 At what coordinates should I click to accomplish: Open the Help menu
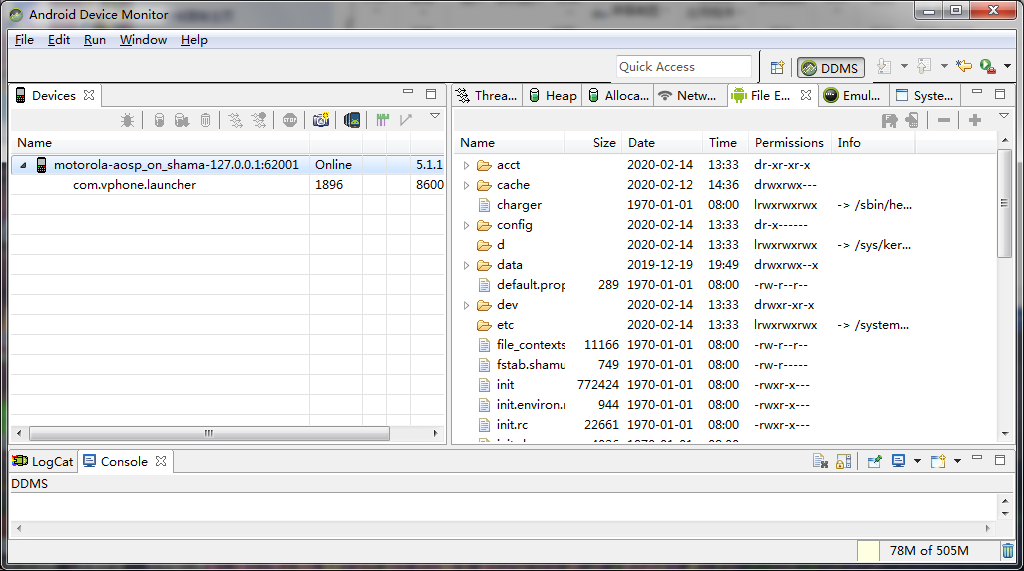[194, 40]
